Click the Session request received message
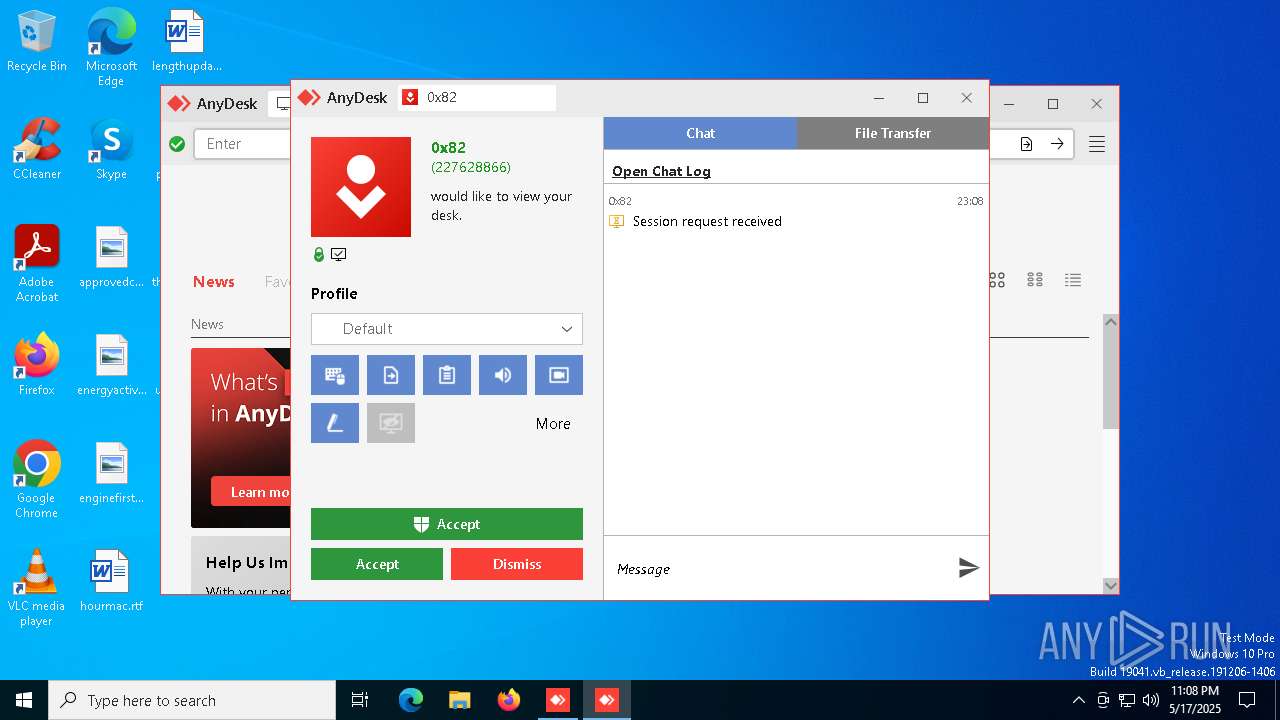 point(707,221)
